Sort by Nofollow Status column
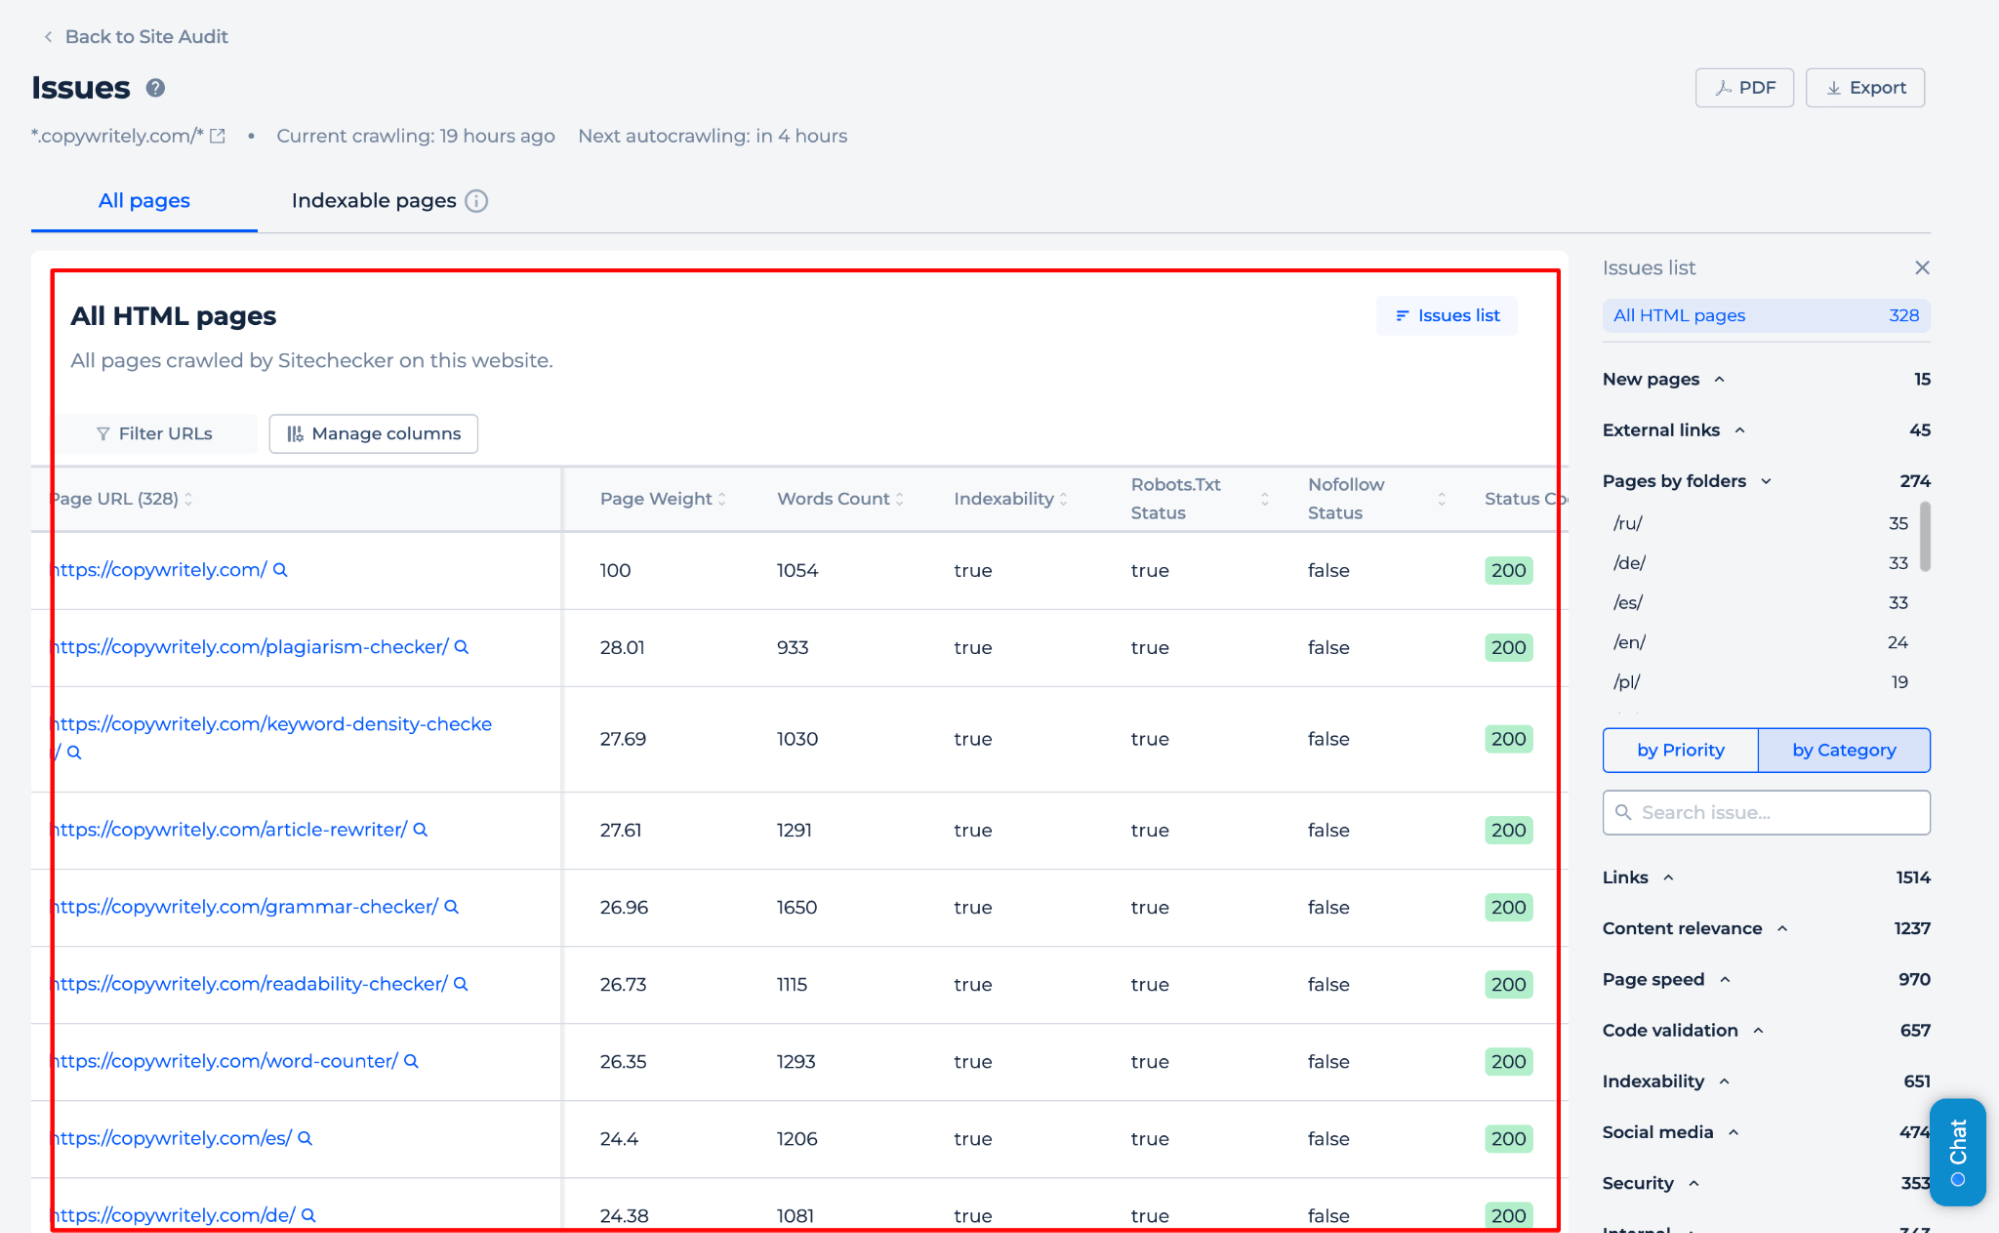 pos(1441,499)
